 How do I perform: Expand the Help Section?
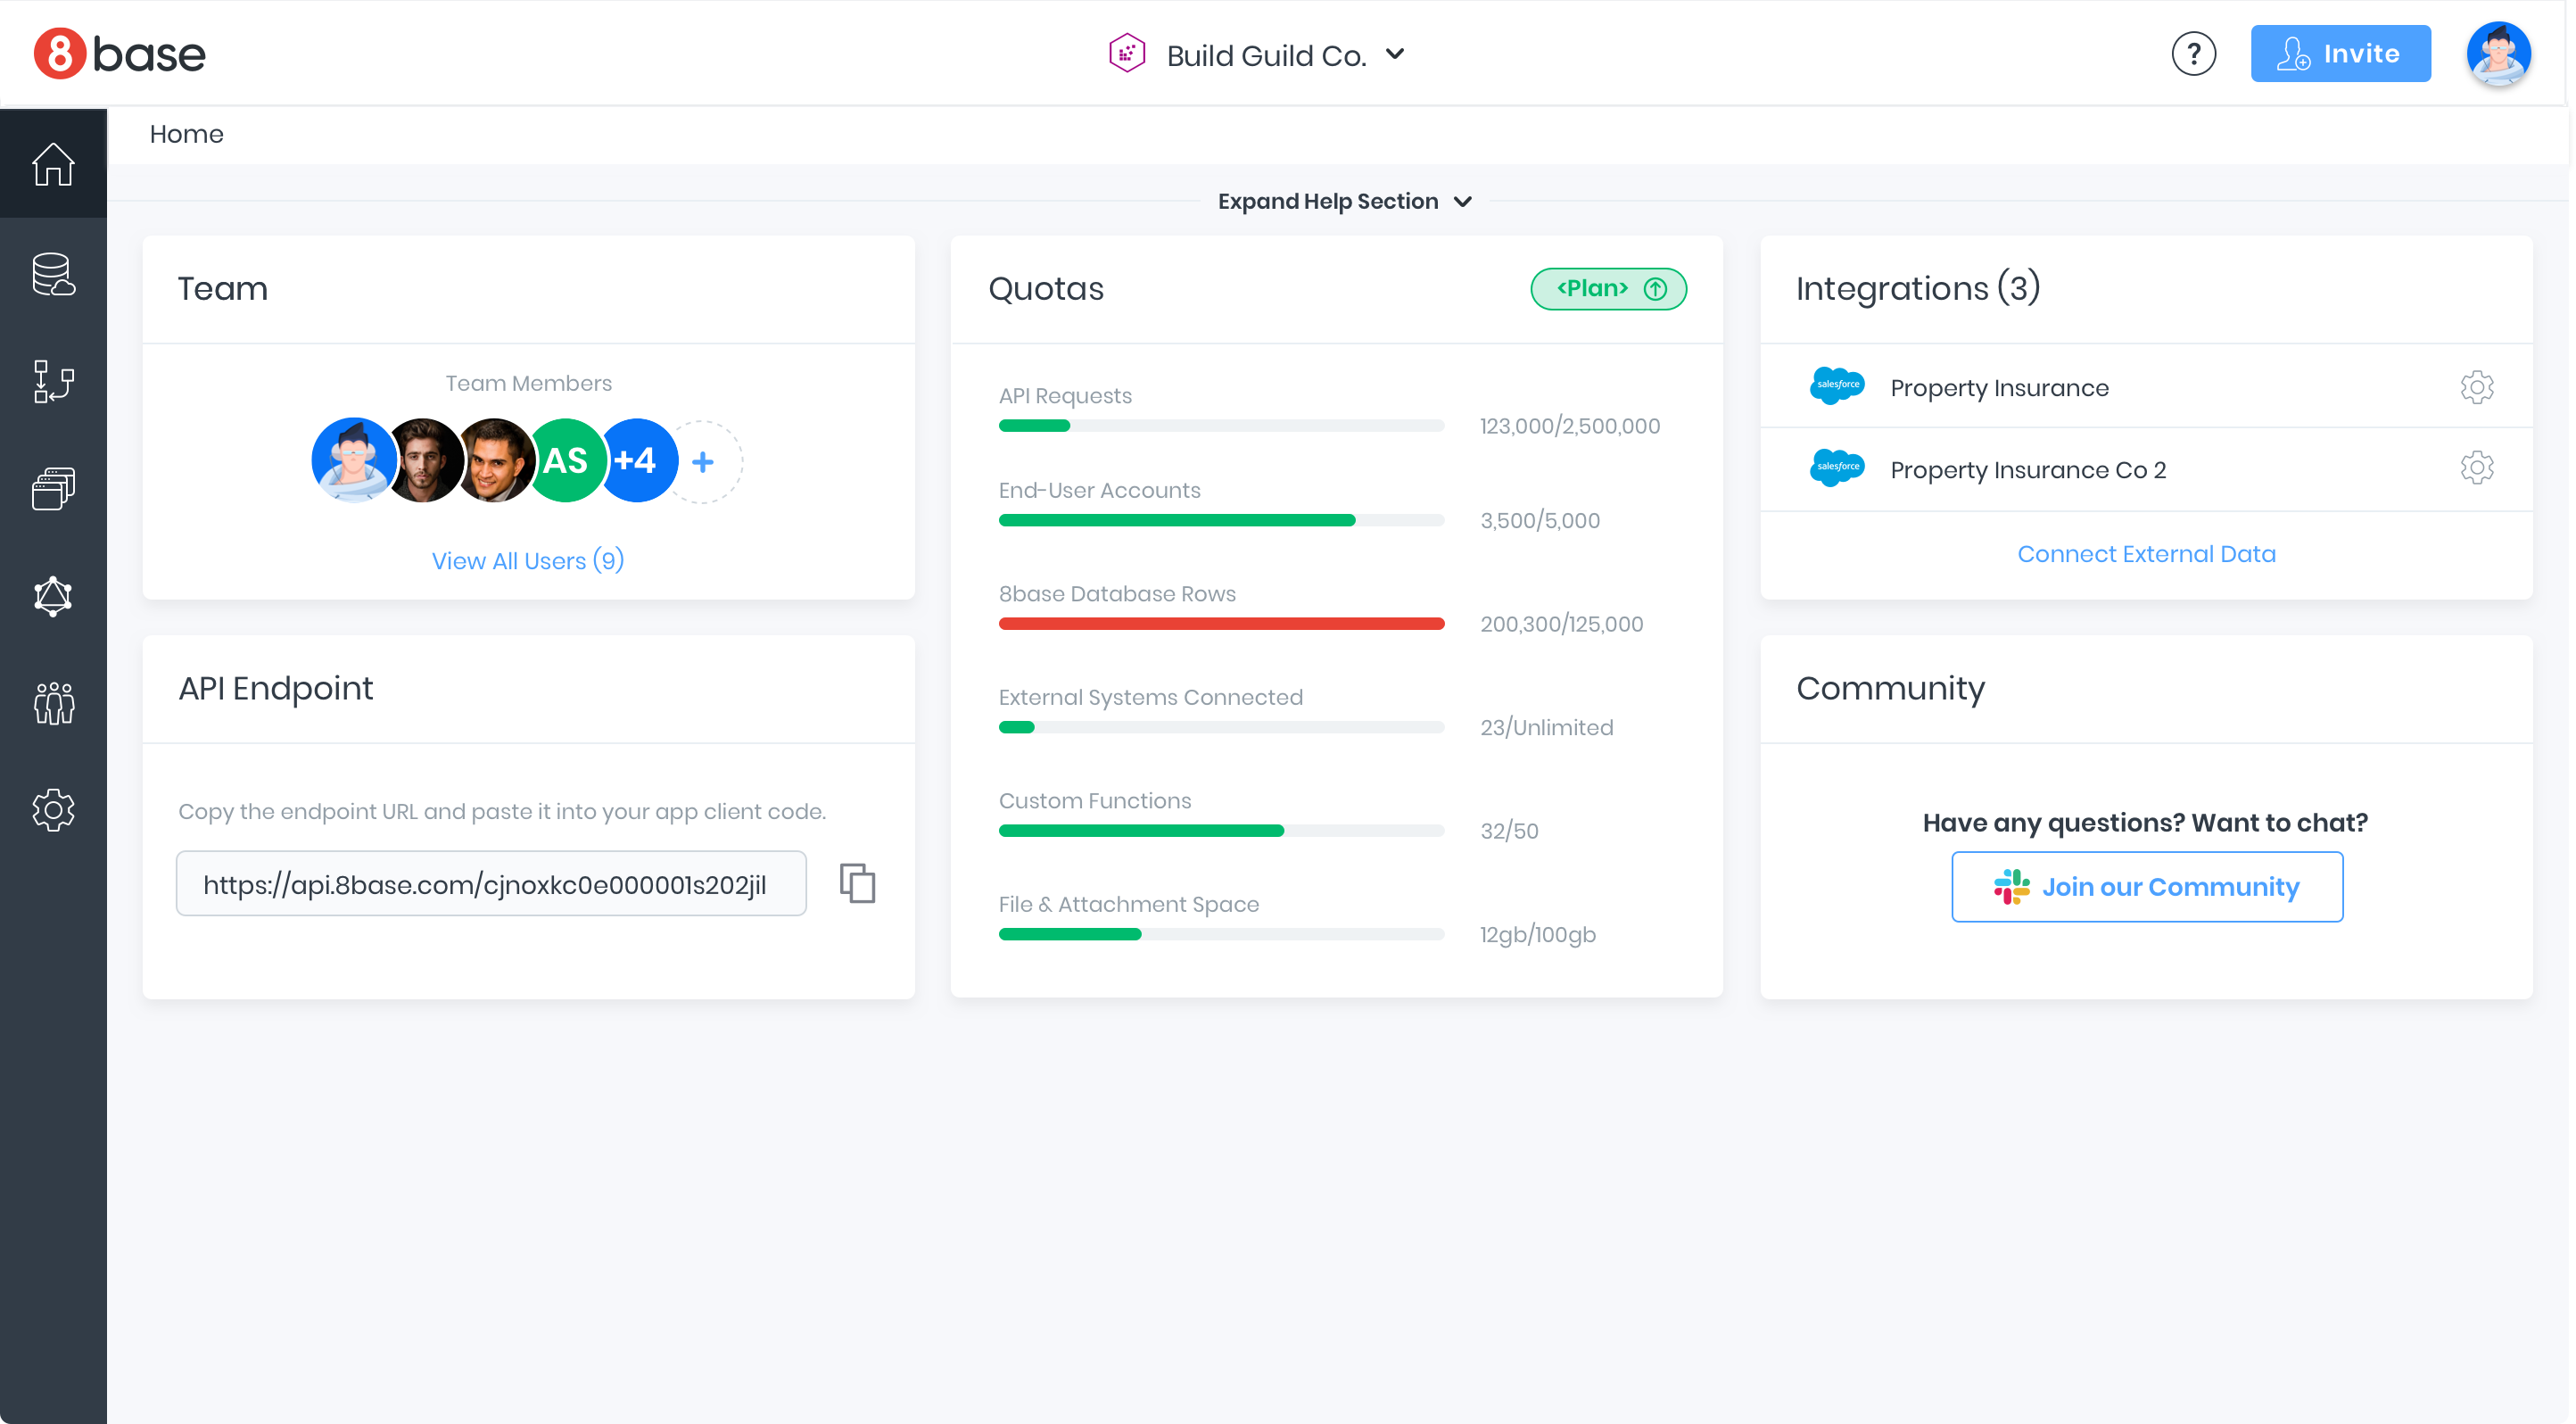[x=1343, y=202]
